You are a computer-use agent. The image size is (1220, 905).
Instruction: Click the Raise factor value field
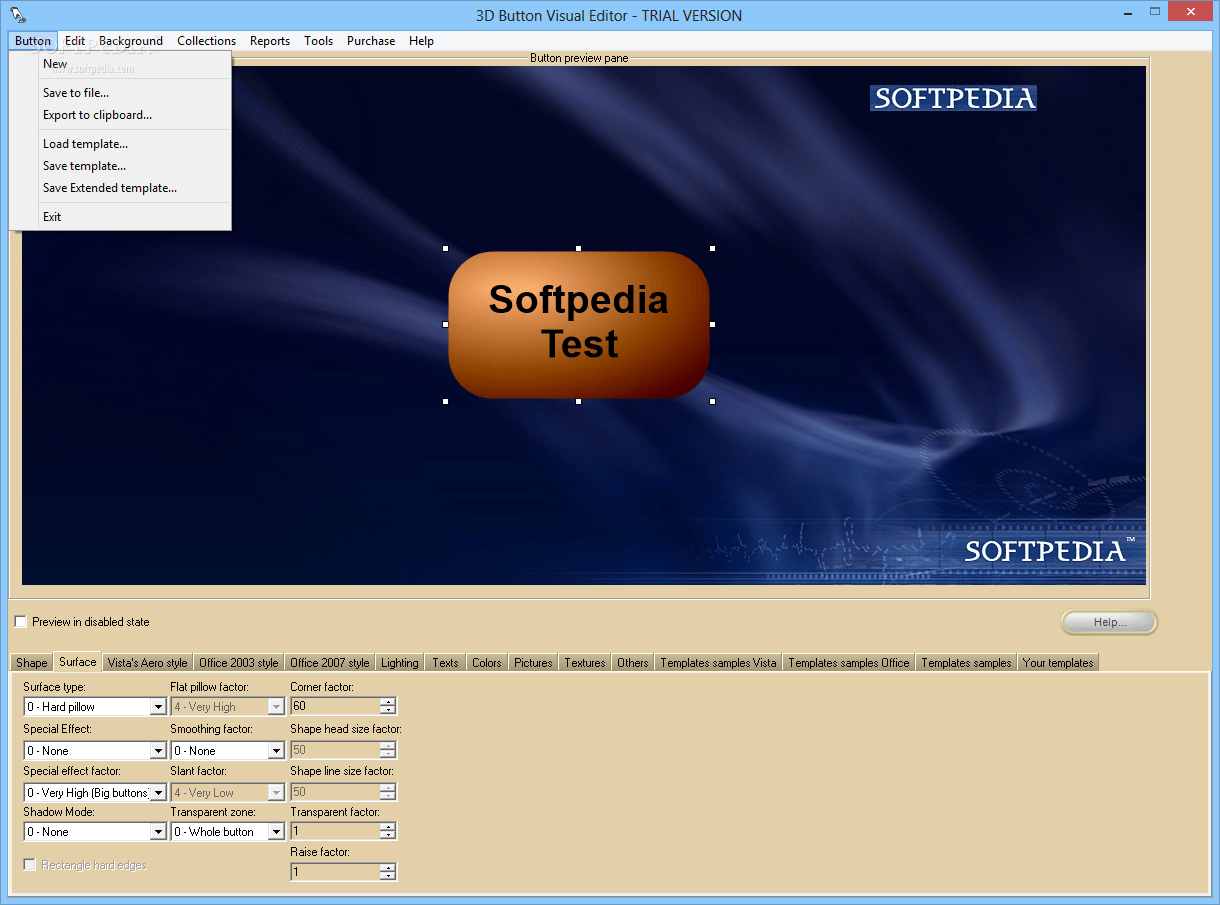point(335,872)
